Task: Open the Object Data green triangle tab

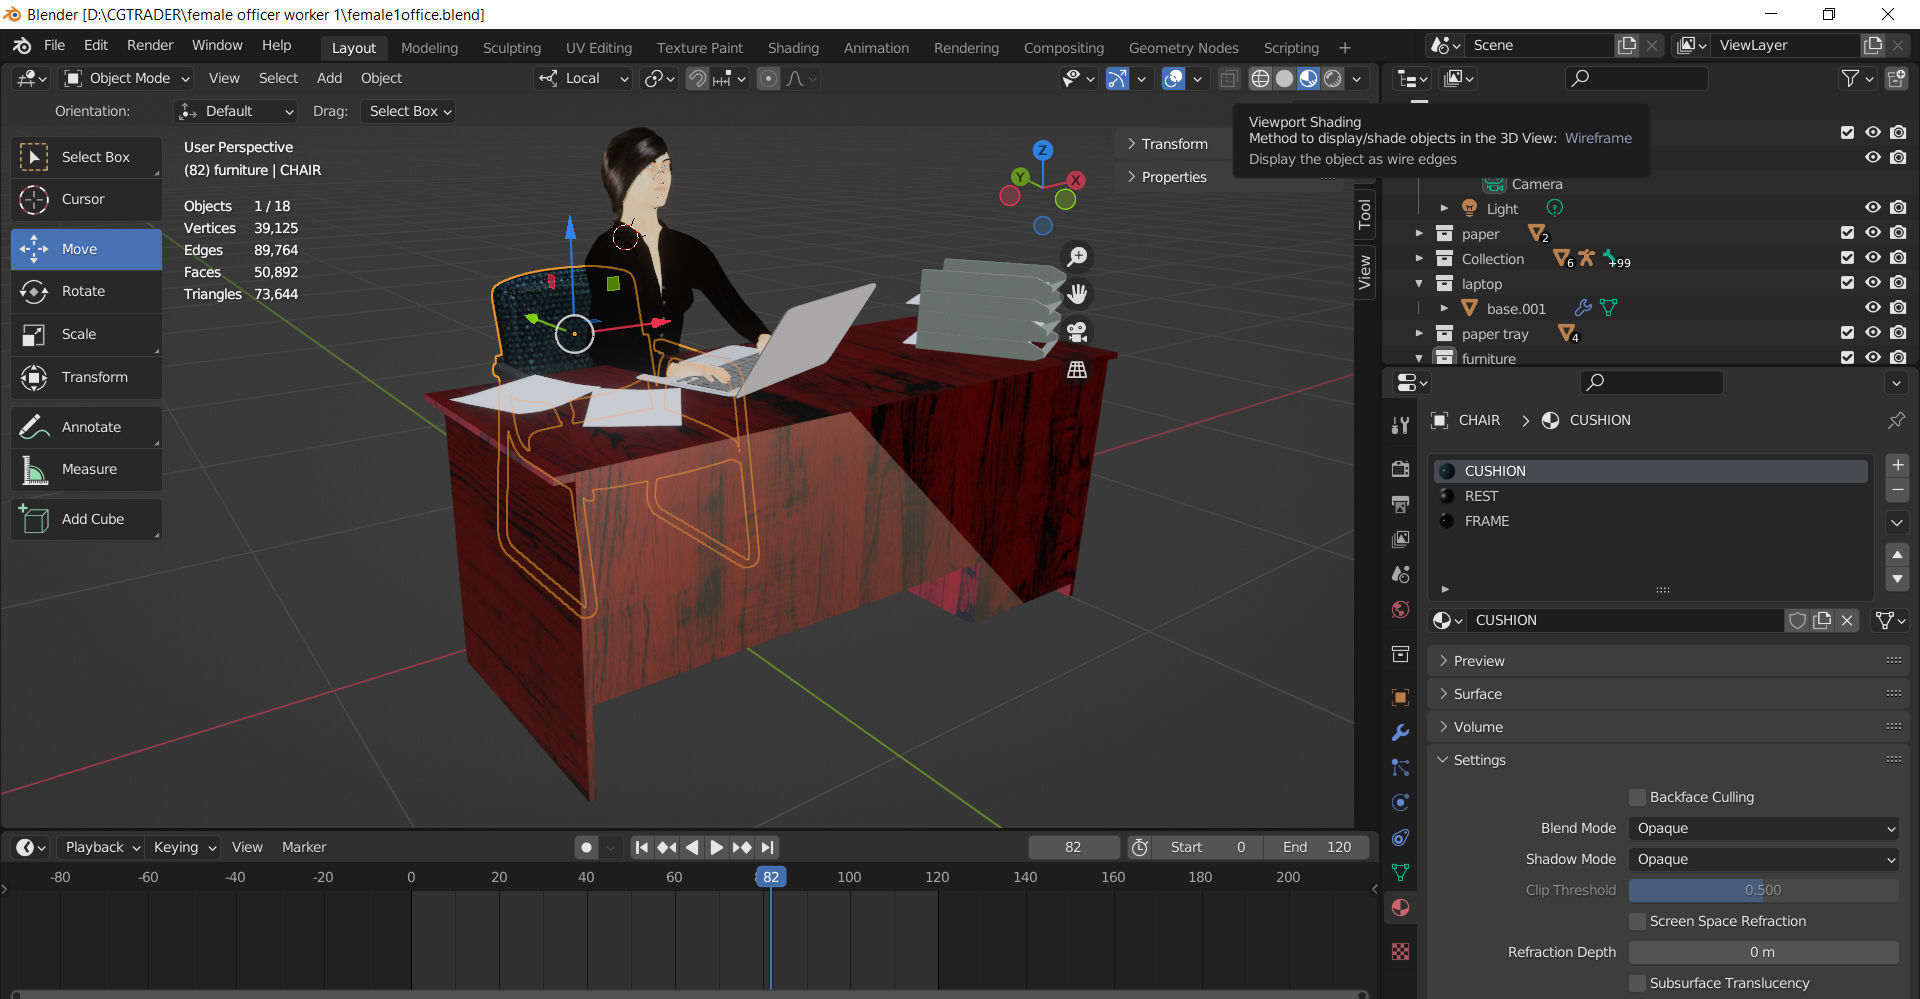Action: point(1400,872)
